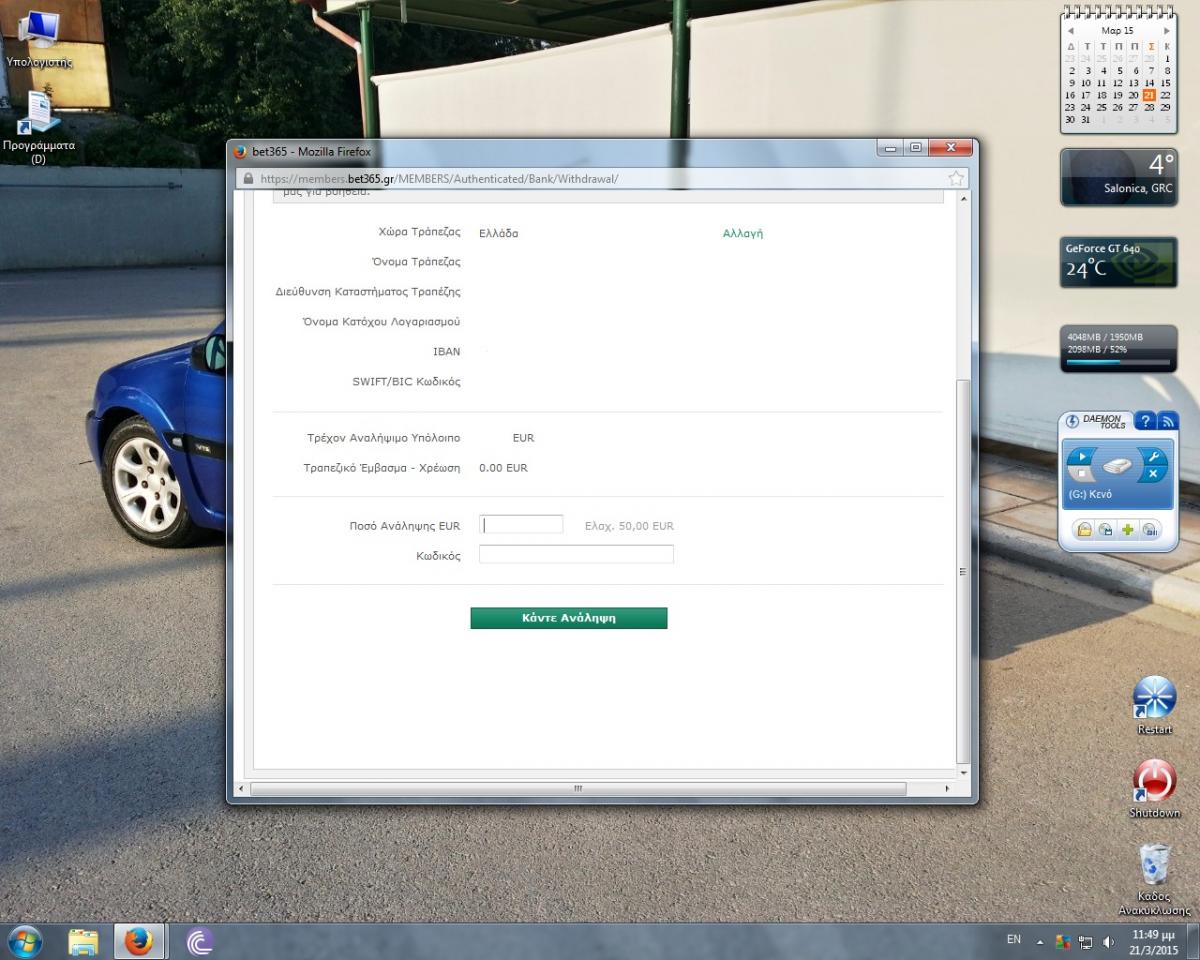Click Daemon Tools gadget help question mark

[x=1145, y=421]
